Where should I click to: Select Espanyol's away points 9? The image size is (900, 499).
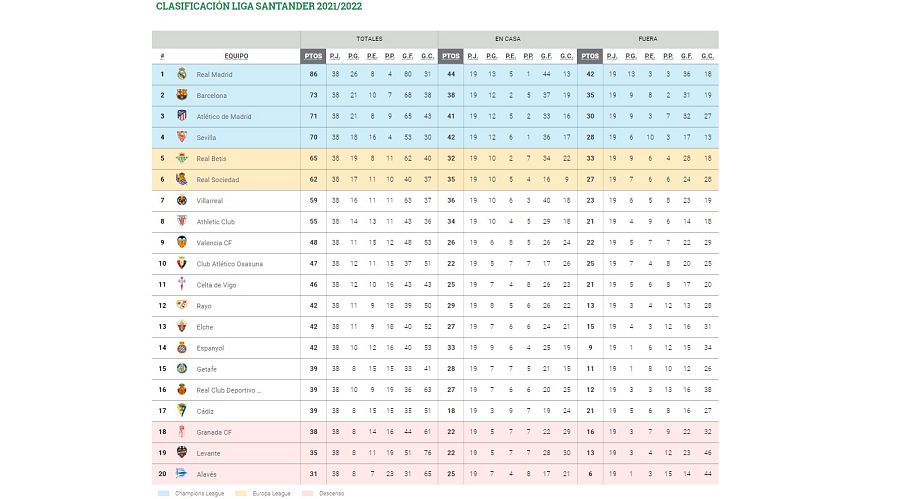coord(590,347)
